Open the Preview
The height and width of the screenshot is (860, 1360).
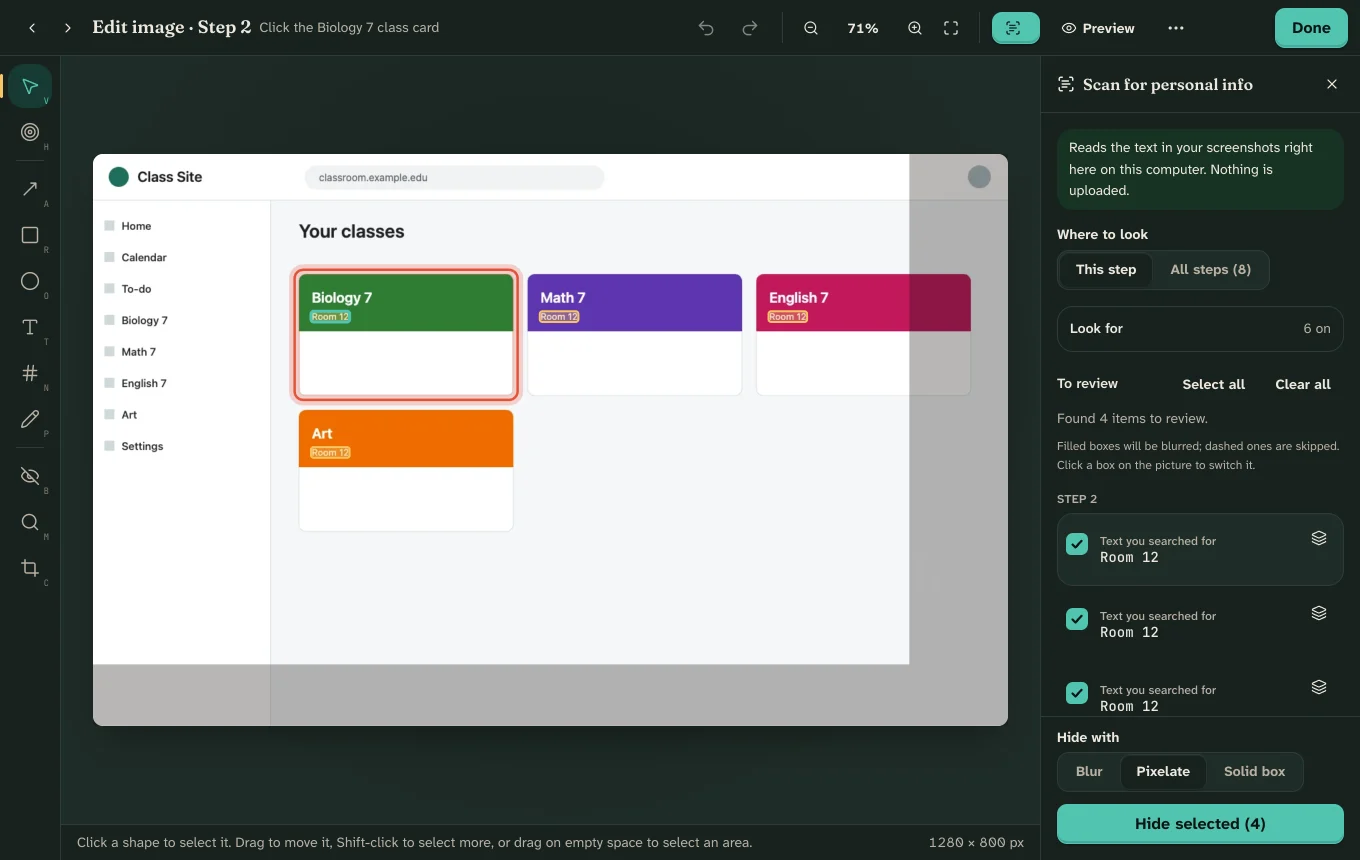[x=1098, y=28]
